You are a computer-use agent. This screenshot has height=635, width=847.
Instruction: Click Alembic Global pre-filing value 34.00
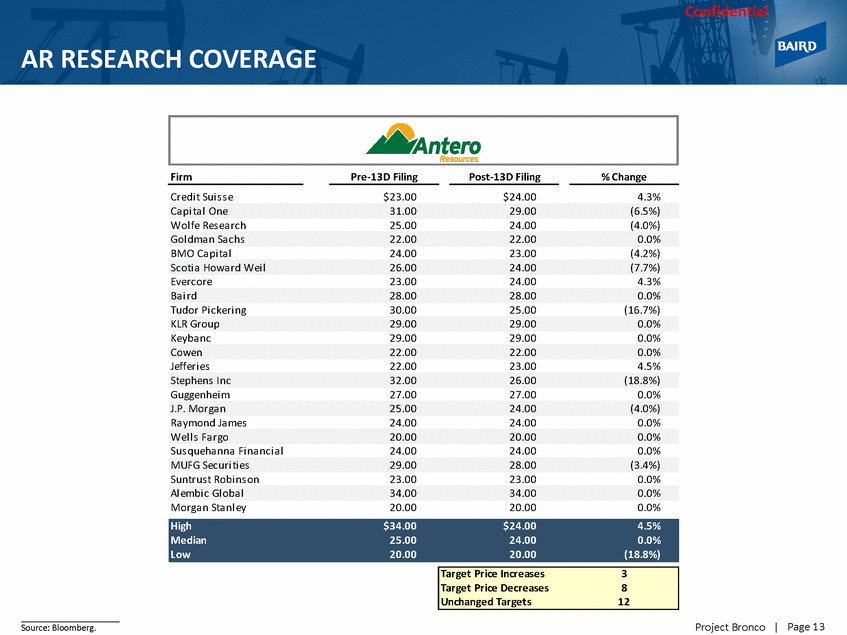(x=403, y=494)
